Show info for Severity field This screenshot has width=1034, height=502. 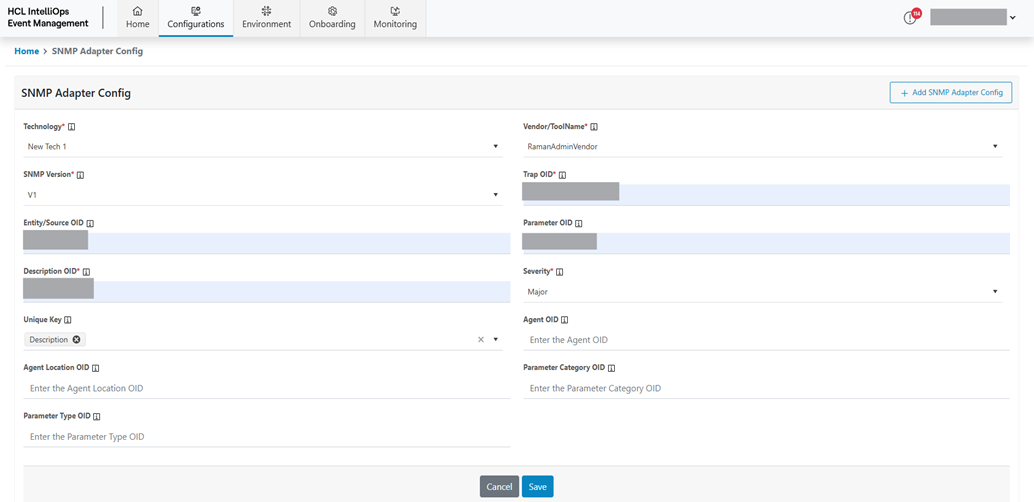[x=560, y=272]
